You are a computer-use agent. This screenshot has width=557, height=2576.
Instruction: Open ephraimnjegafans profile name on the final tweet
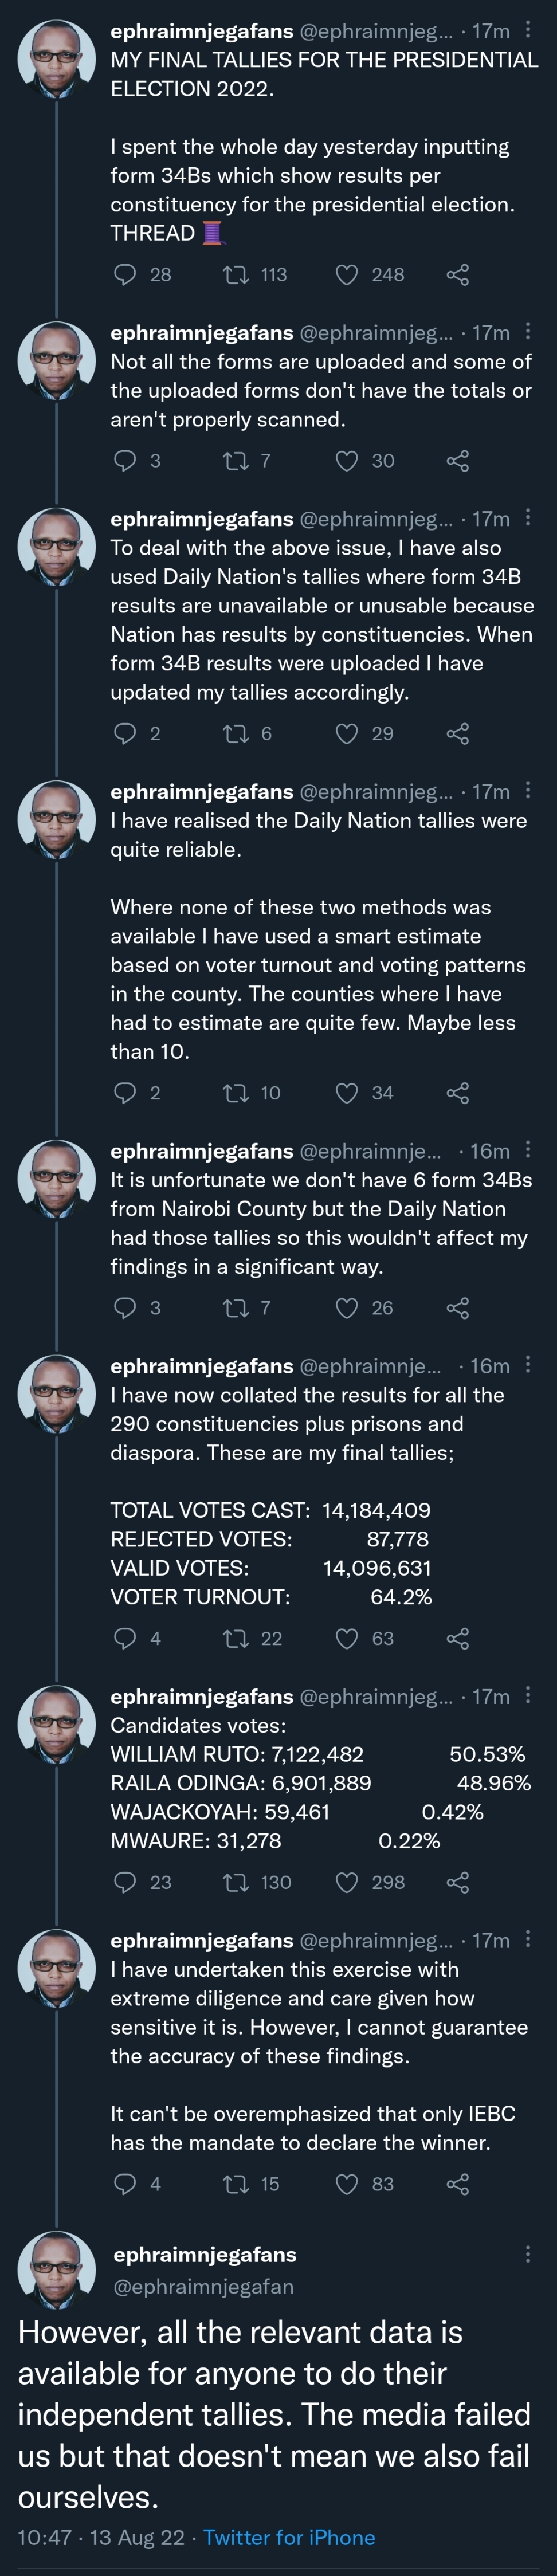(x=205, y=2254)
